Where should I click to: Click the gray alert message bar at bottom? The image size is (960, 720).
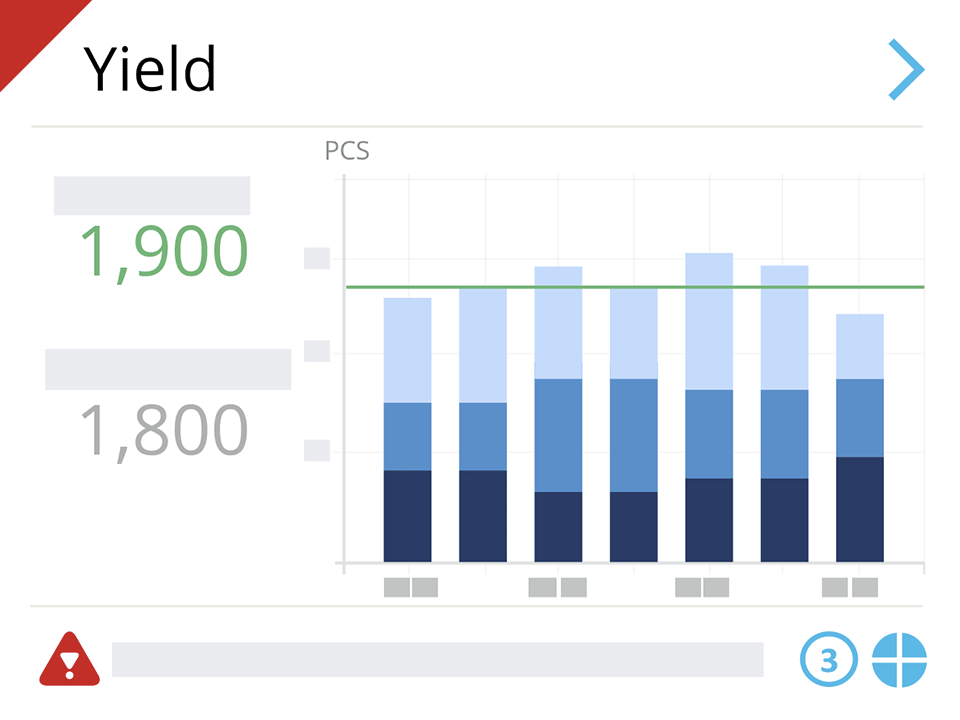[437, 660]
